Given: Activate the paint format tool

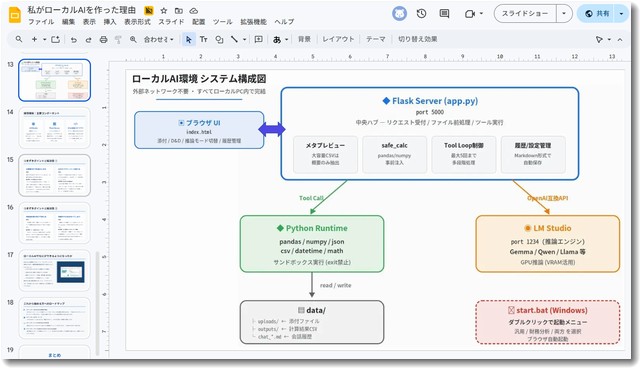Looking at the screenshot, I should click(118, 40).
